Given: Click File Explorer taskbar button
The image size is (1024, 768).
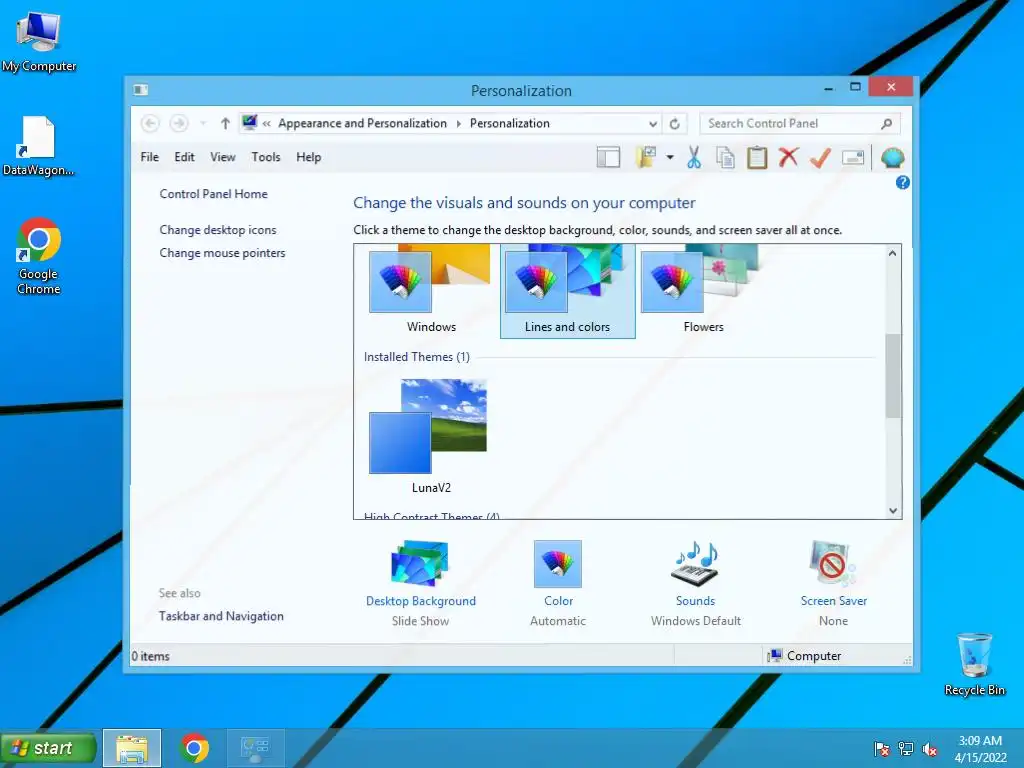Looking at the screenshot, I should point(132,748).
